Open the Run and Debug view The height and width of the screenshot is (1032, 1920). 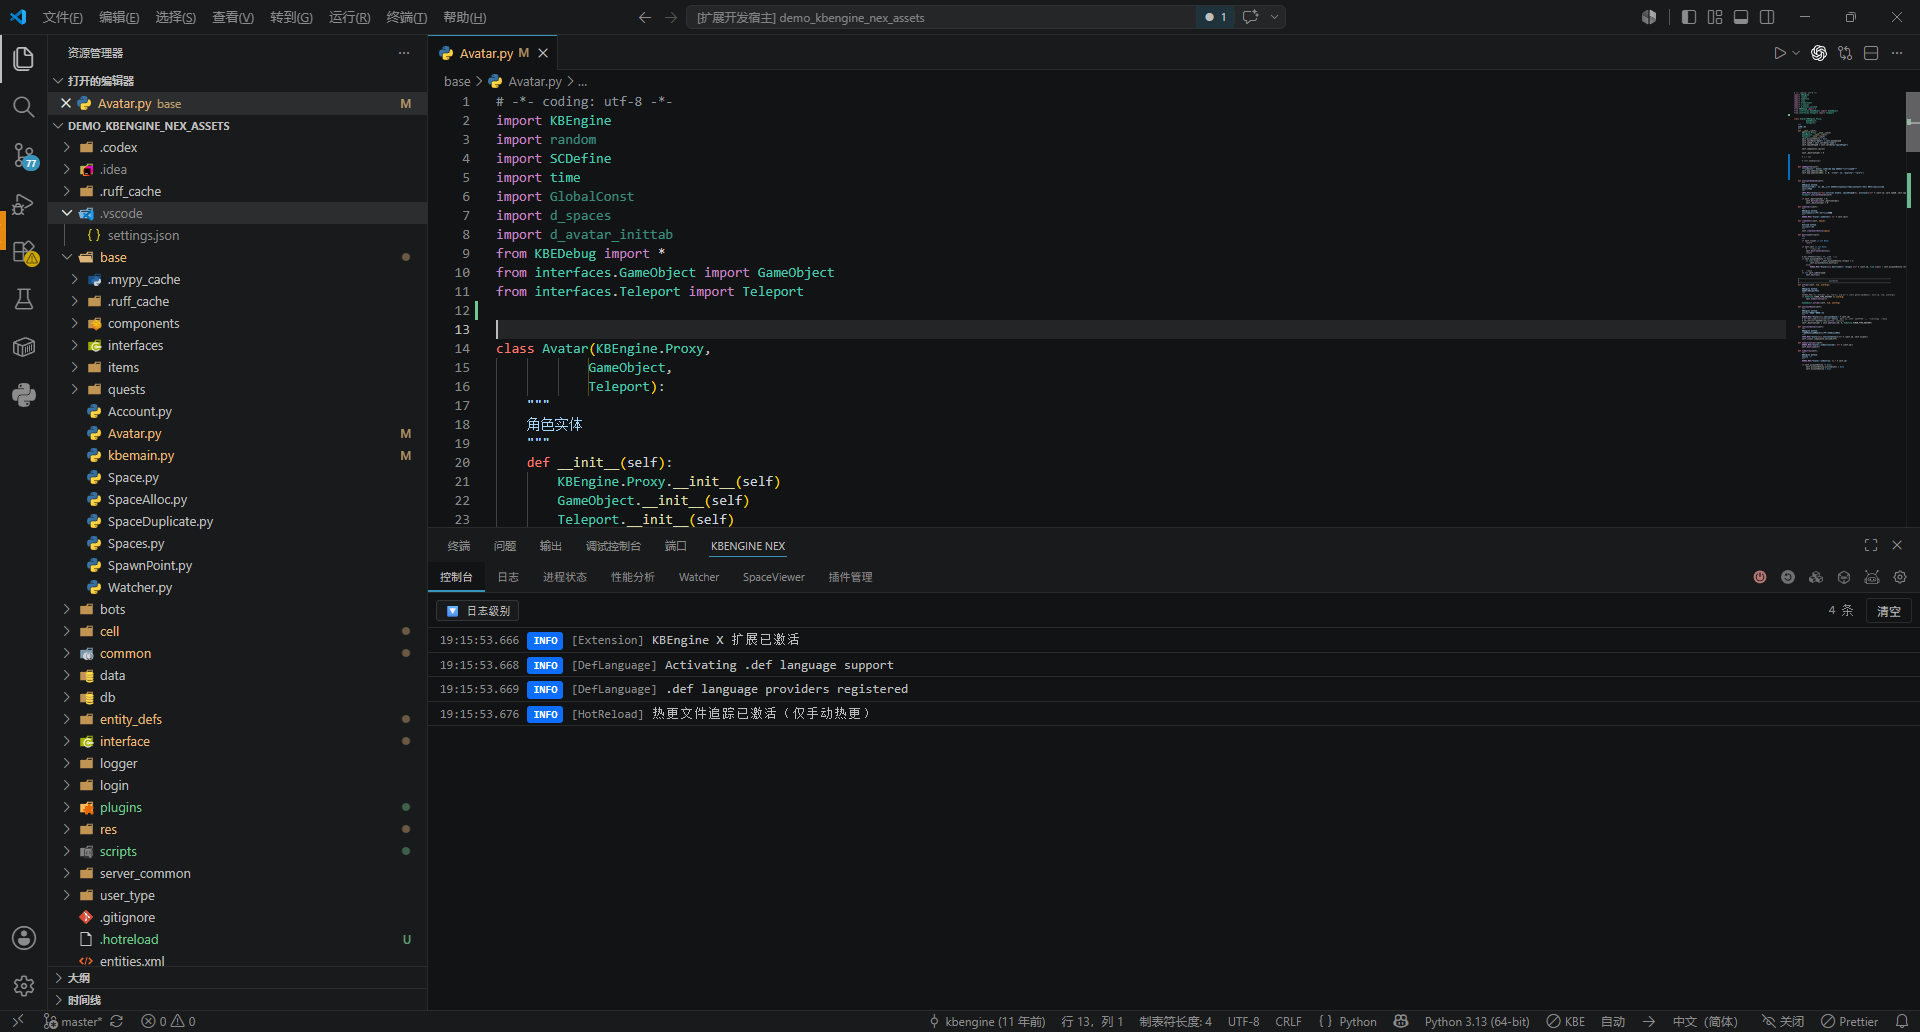point(24,204)
